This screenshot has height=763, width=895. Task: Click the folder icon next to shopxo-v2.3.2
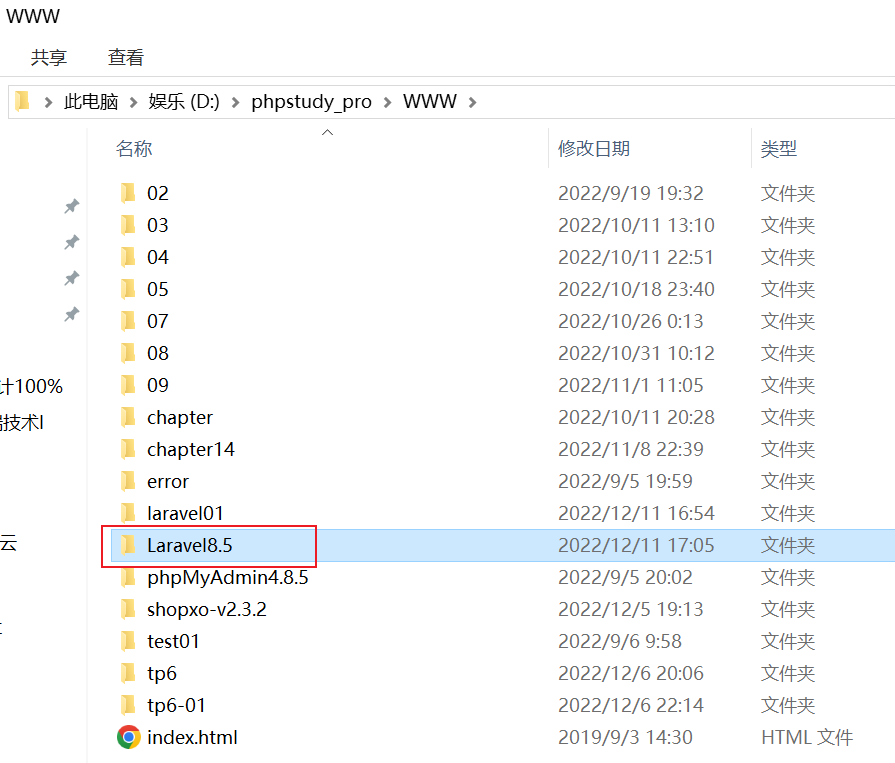coord(128,609)
